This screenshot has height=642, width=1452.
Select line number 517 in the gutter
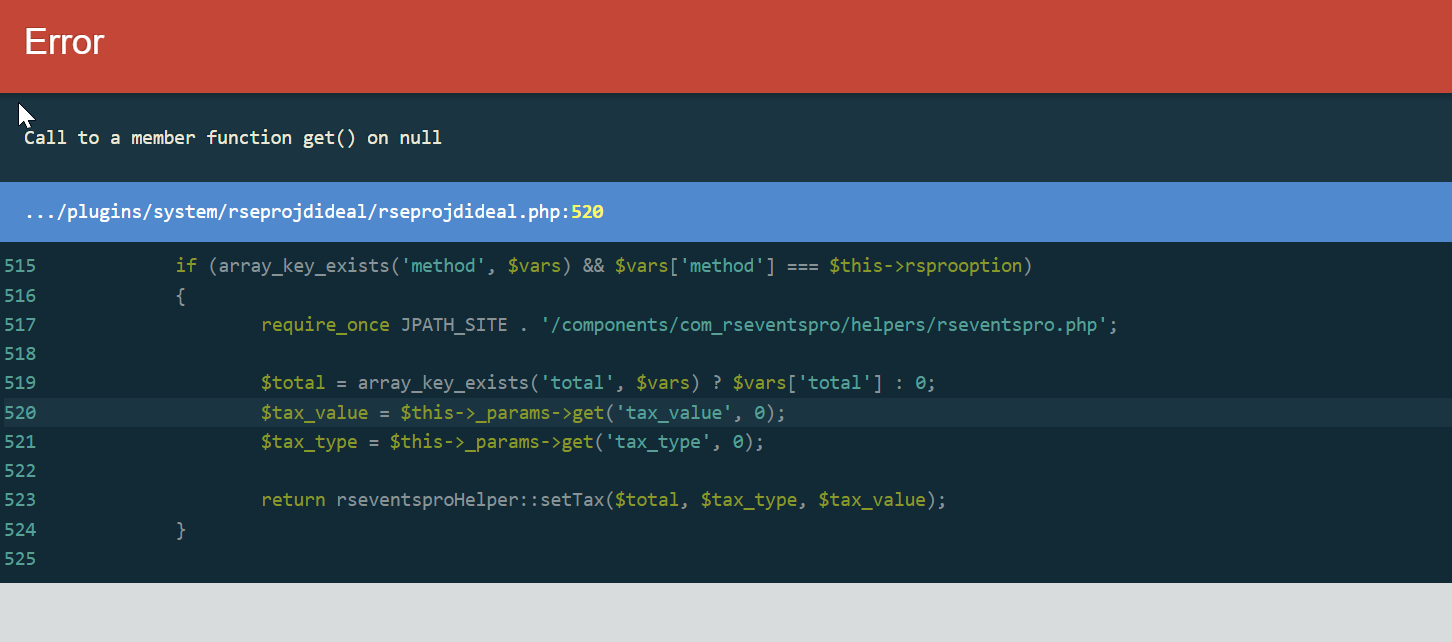(20, 325)
